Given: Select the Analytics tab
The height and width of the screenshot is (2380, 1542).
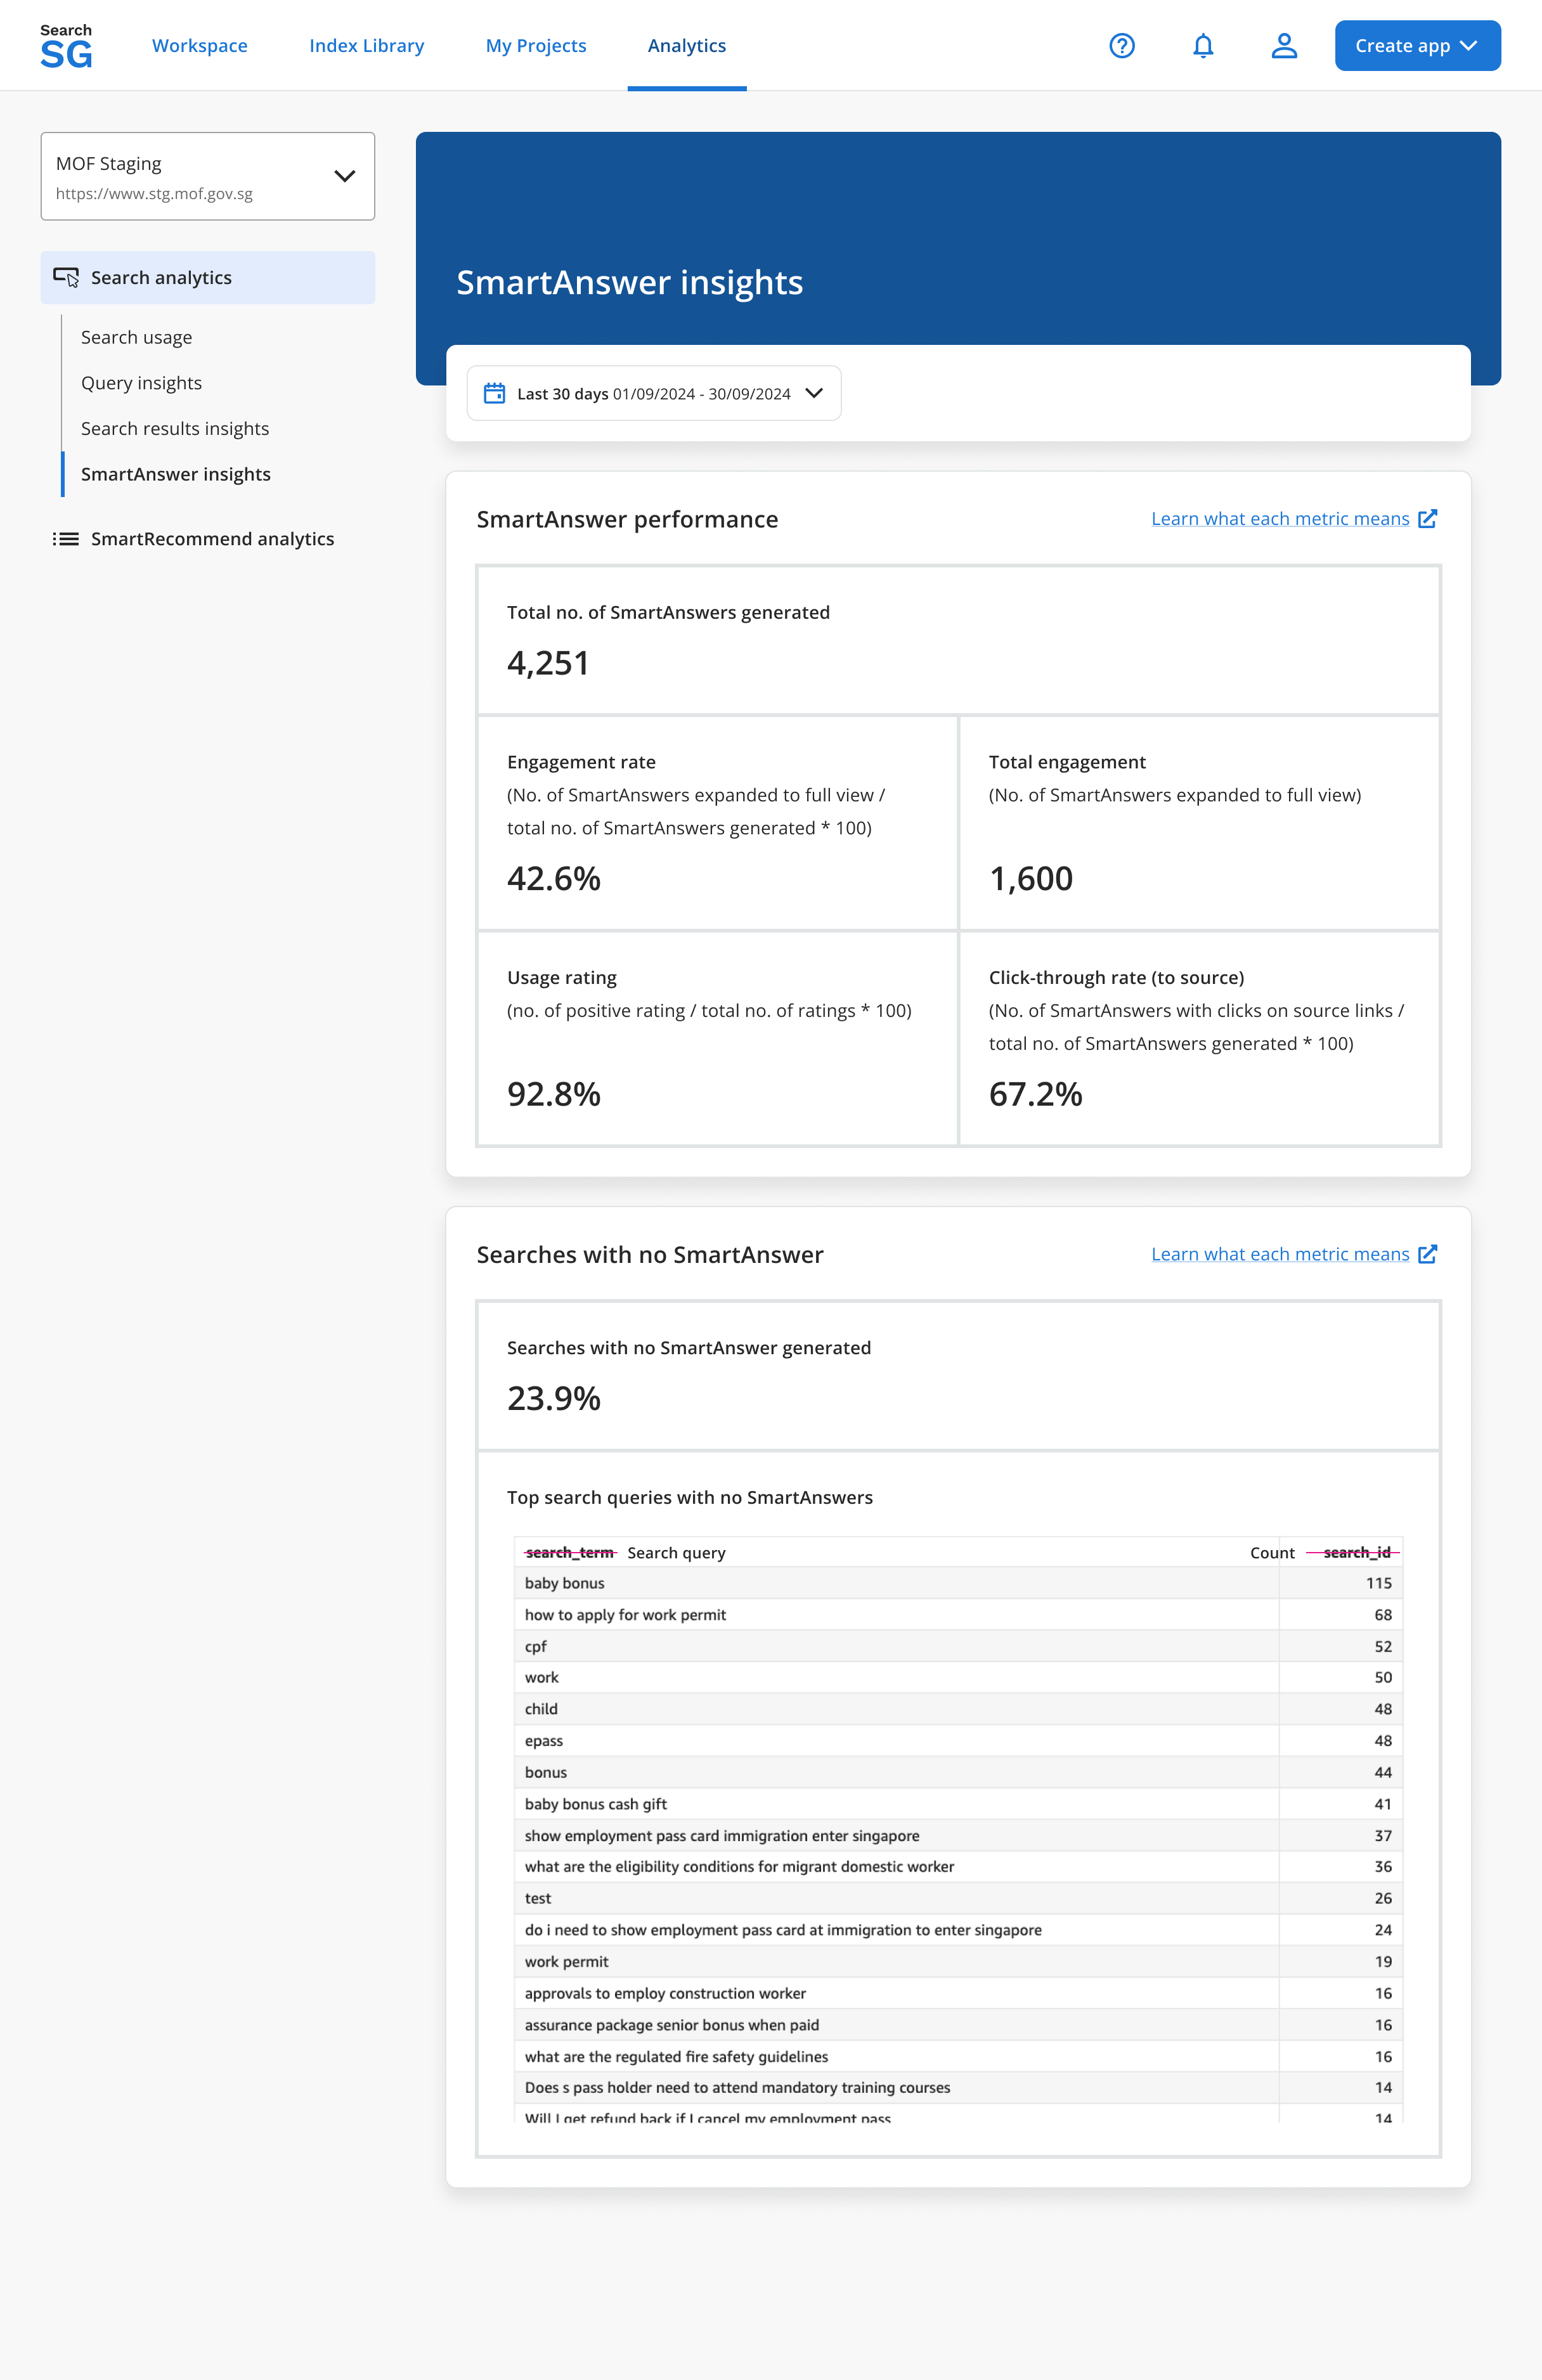Looking at the screenshot, I should (x=687, y=46).
